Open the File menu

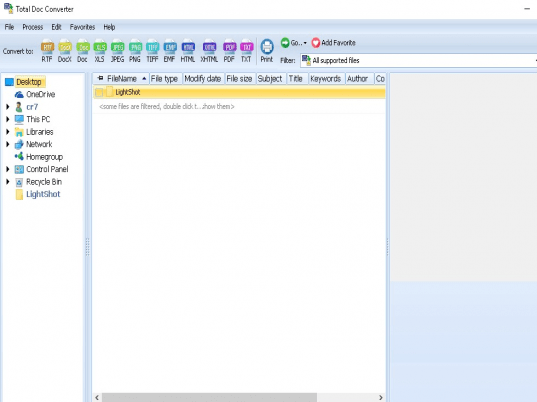point(9,27)
